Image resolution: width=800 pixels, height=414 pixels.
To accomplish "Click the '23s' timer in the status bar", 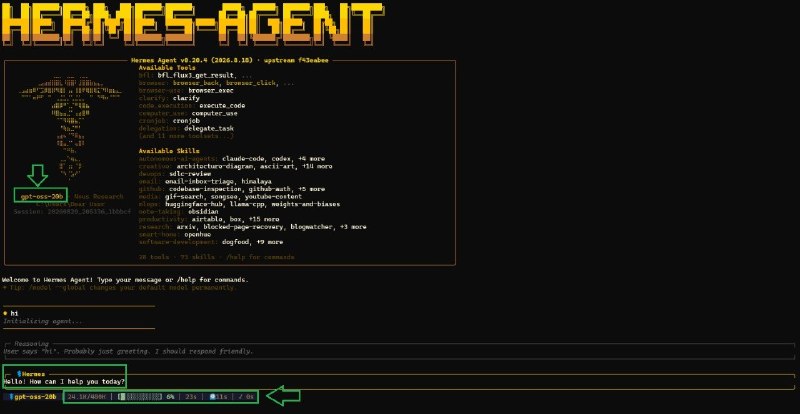I will [191, 397].
